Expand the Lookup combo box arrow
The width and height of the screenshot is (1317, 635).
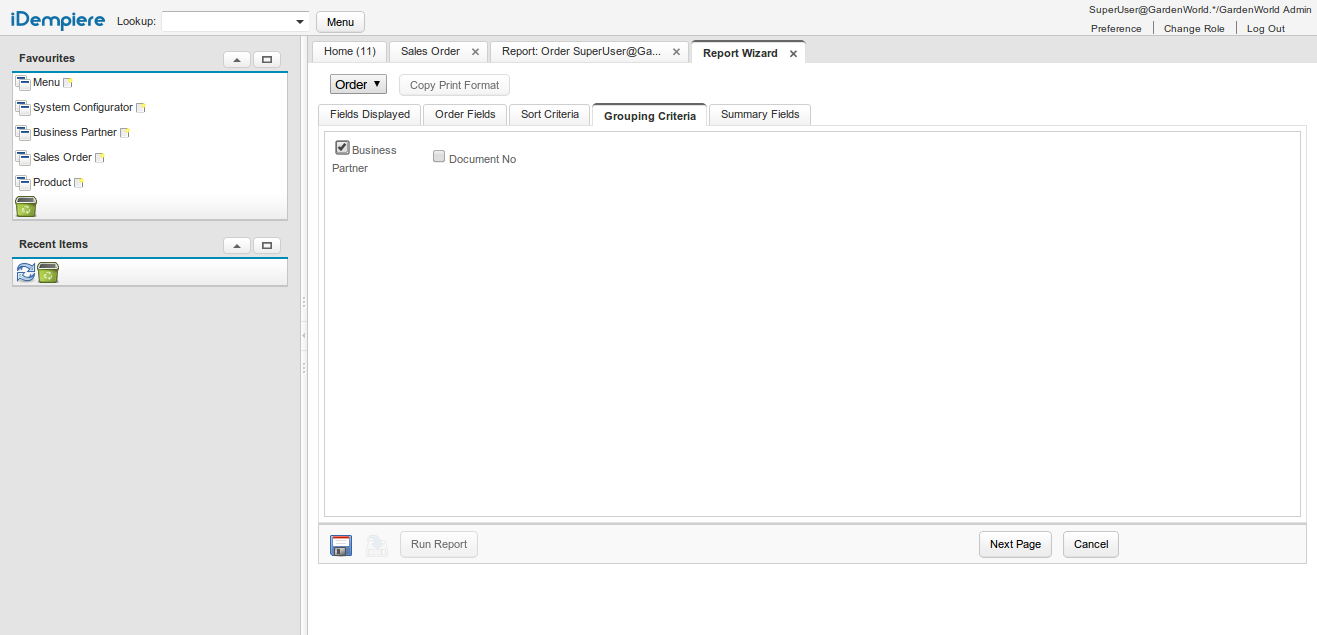(300, 22)
